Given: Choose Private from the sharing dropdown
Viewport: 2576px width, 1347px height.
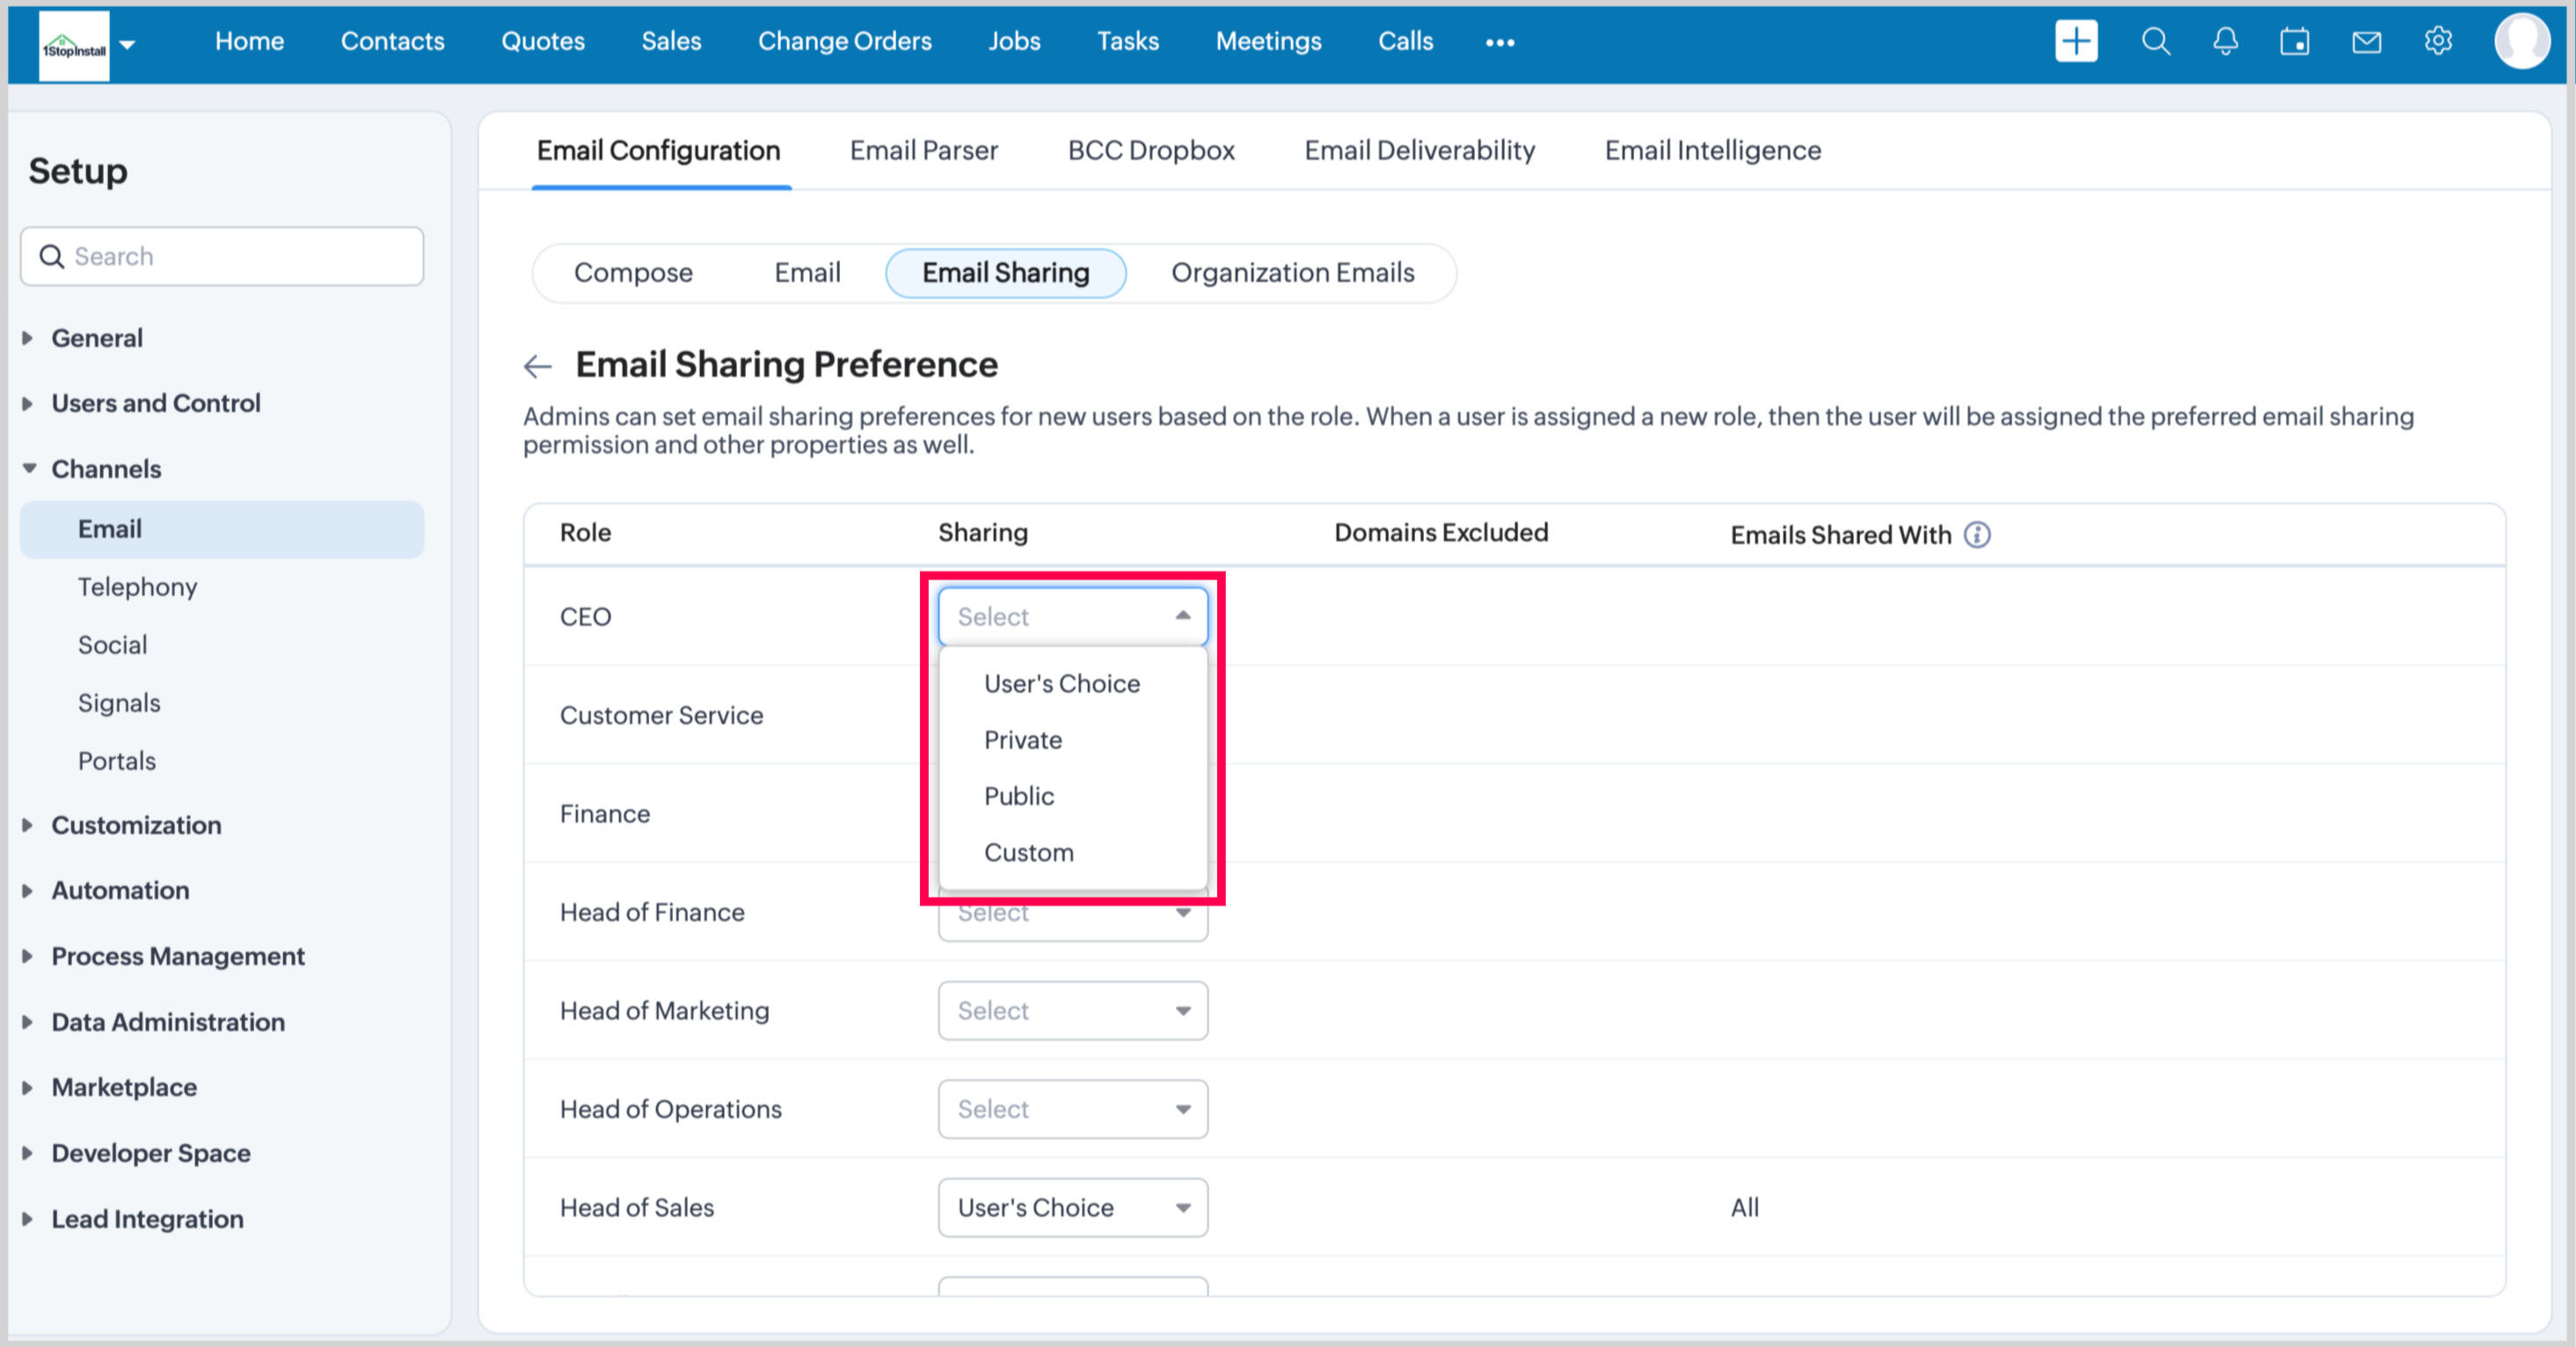Looking at the screenshot, I should tap(1022, 740).
